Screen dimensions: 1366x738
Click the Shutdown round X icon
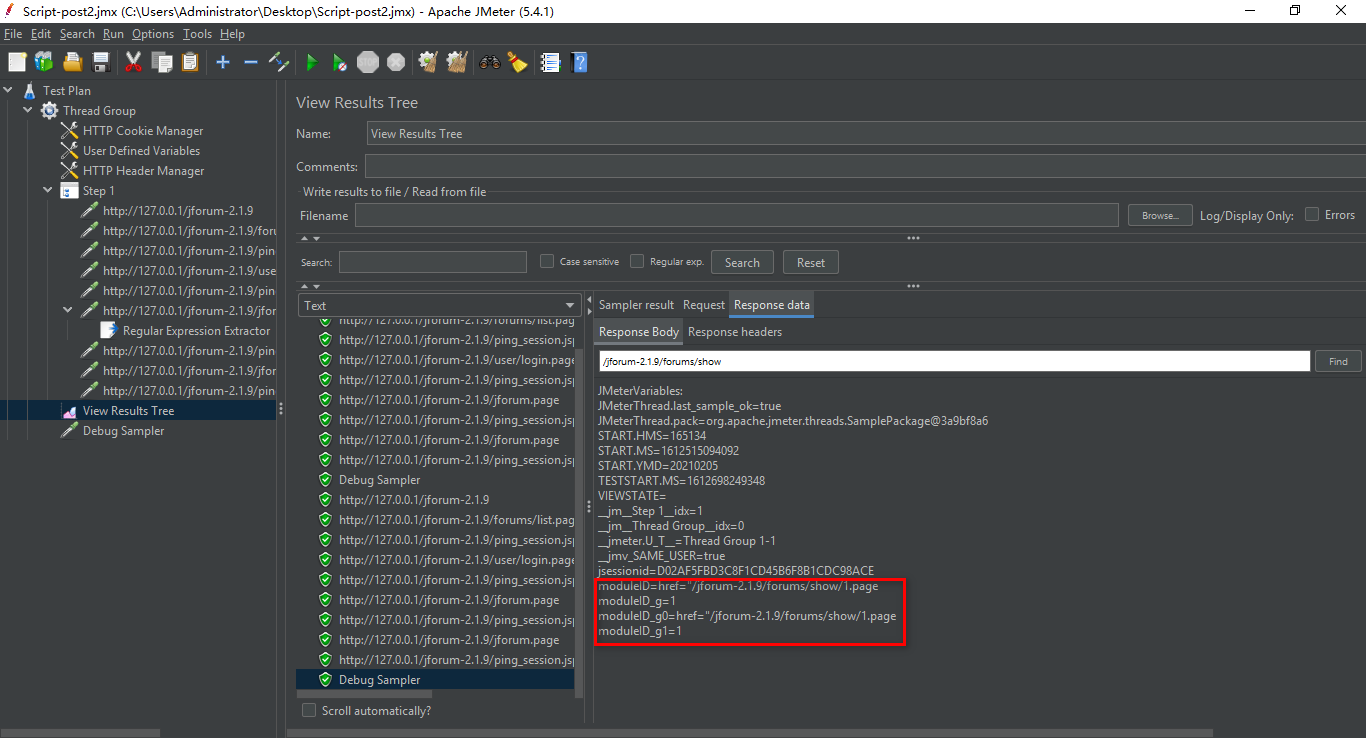tap(396, 62)
